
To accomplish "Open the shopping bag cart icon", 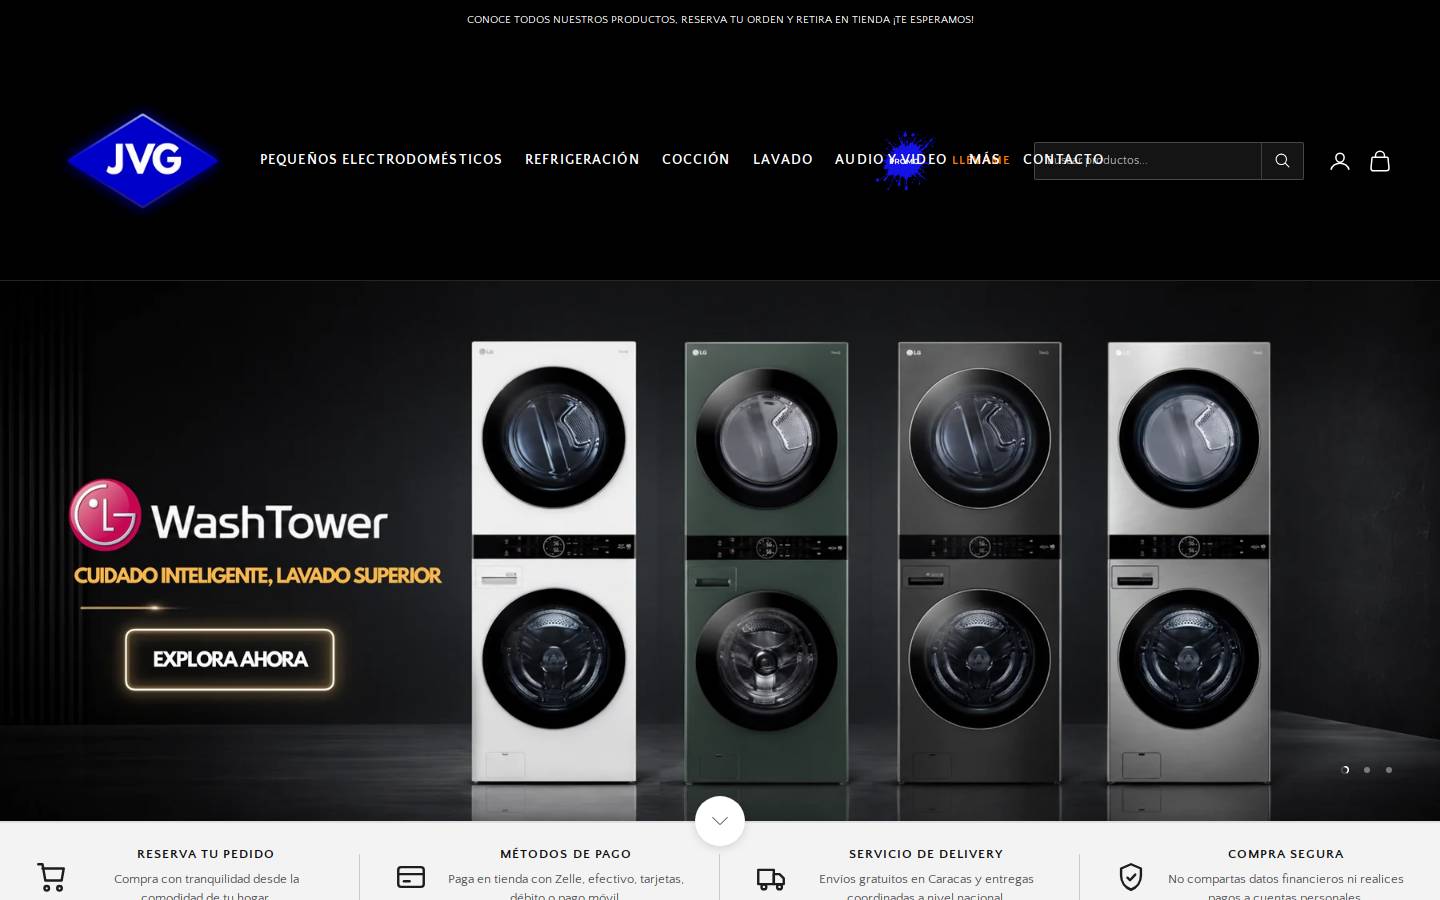I will [x=1380, y=161].
